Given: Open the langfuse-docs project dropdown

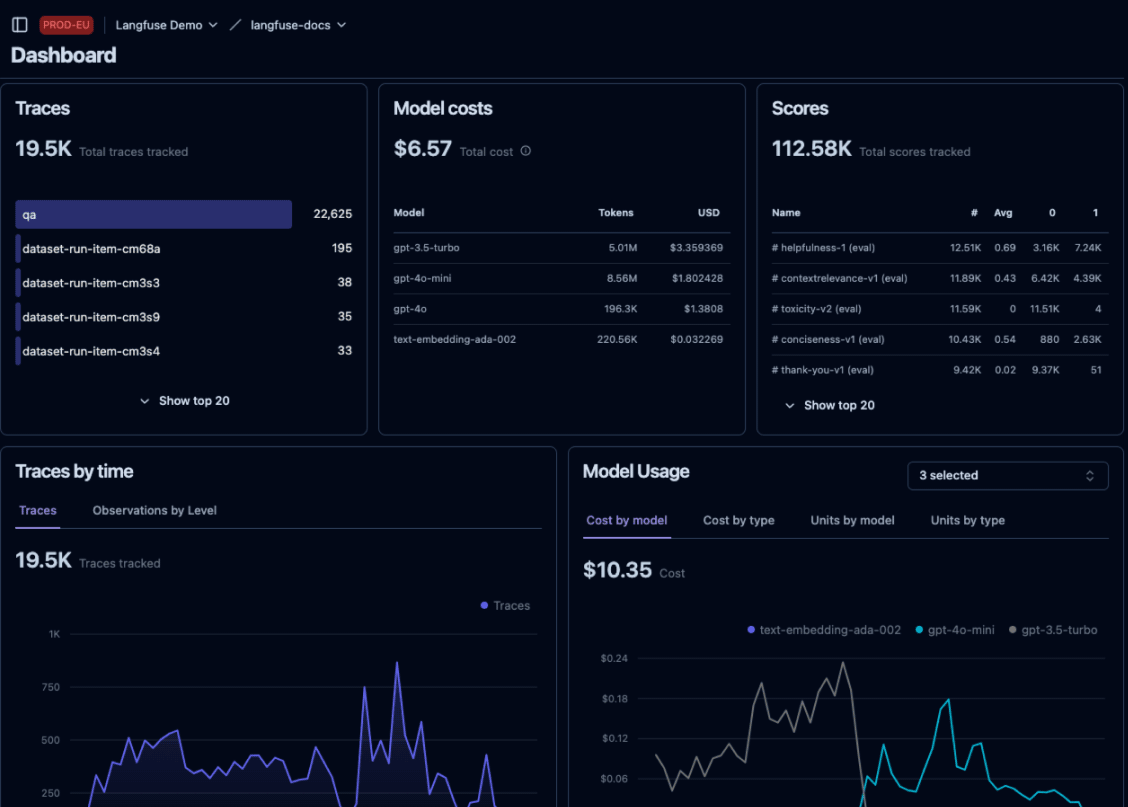Looking at the screenshot, I should coord(297,25).
